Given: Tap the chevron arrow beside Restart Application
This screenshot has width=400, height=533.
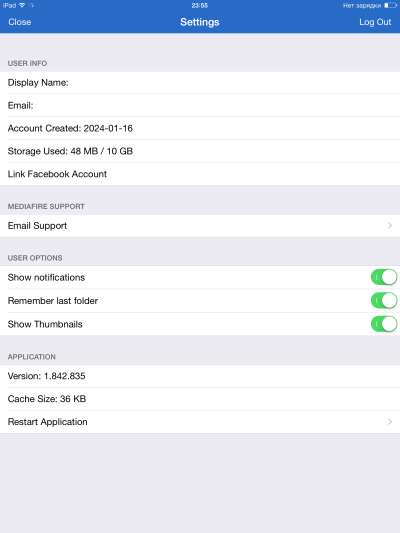Looking at the screenshot, I should (x=390, y=422).
